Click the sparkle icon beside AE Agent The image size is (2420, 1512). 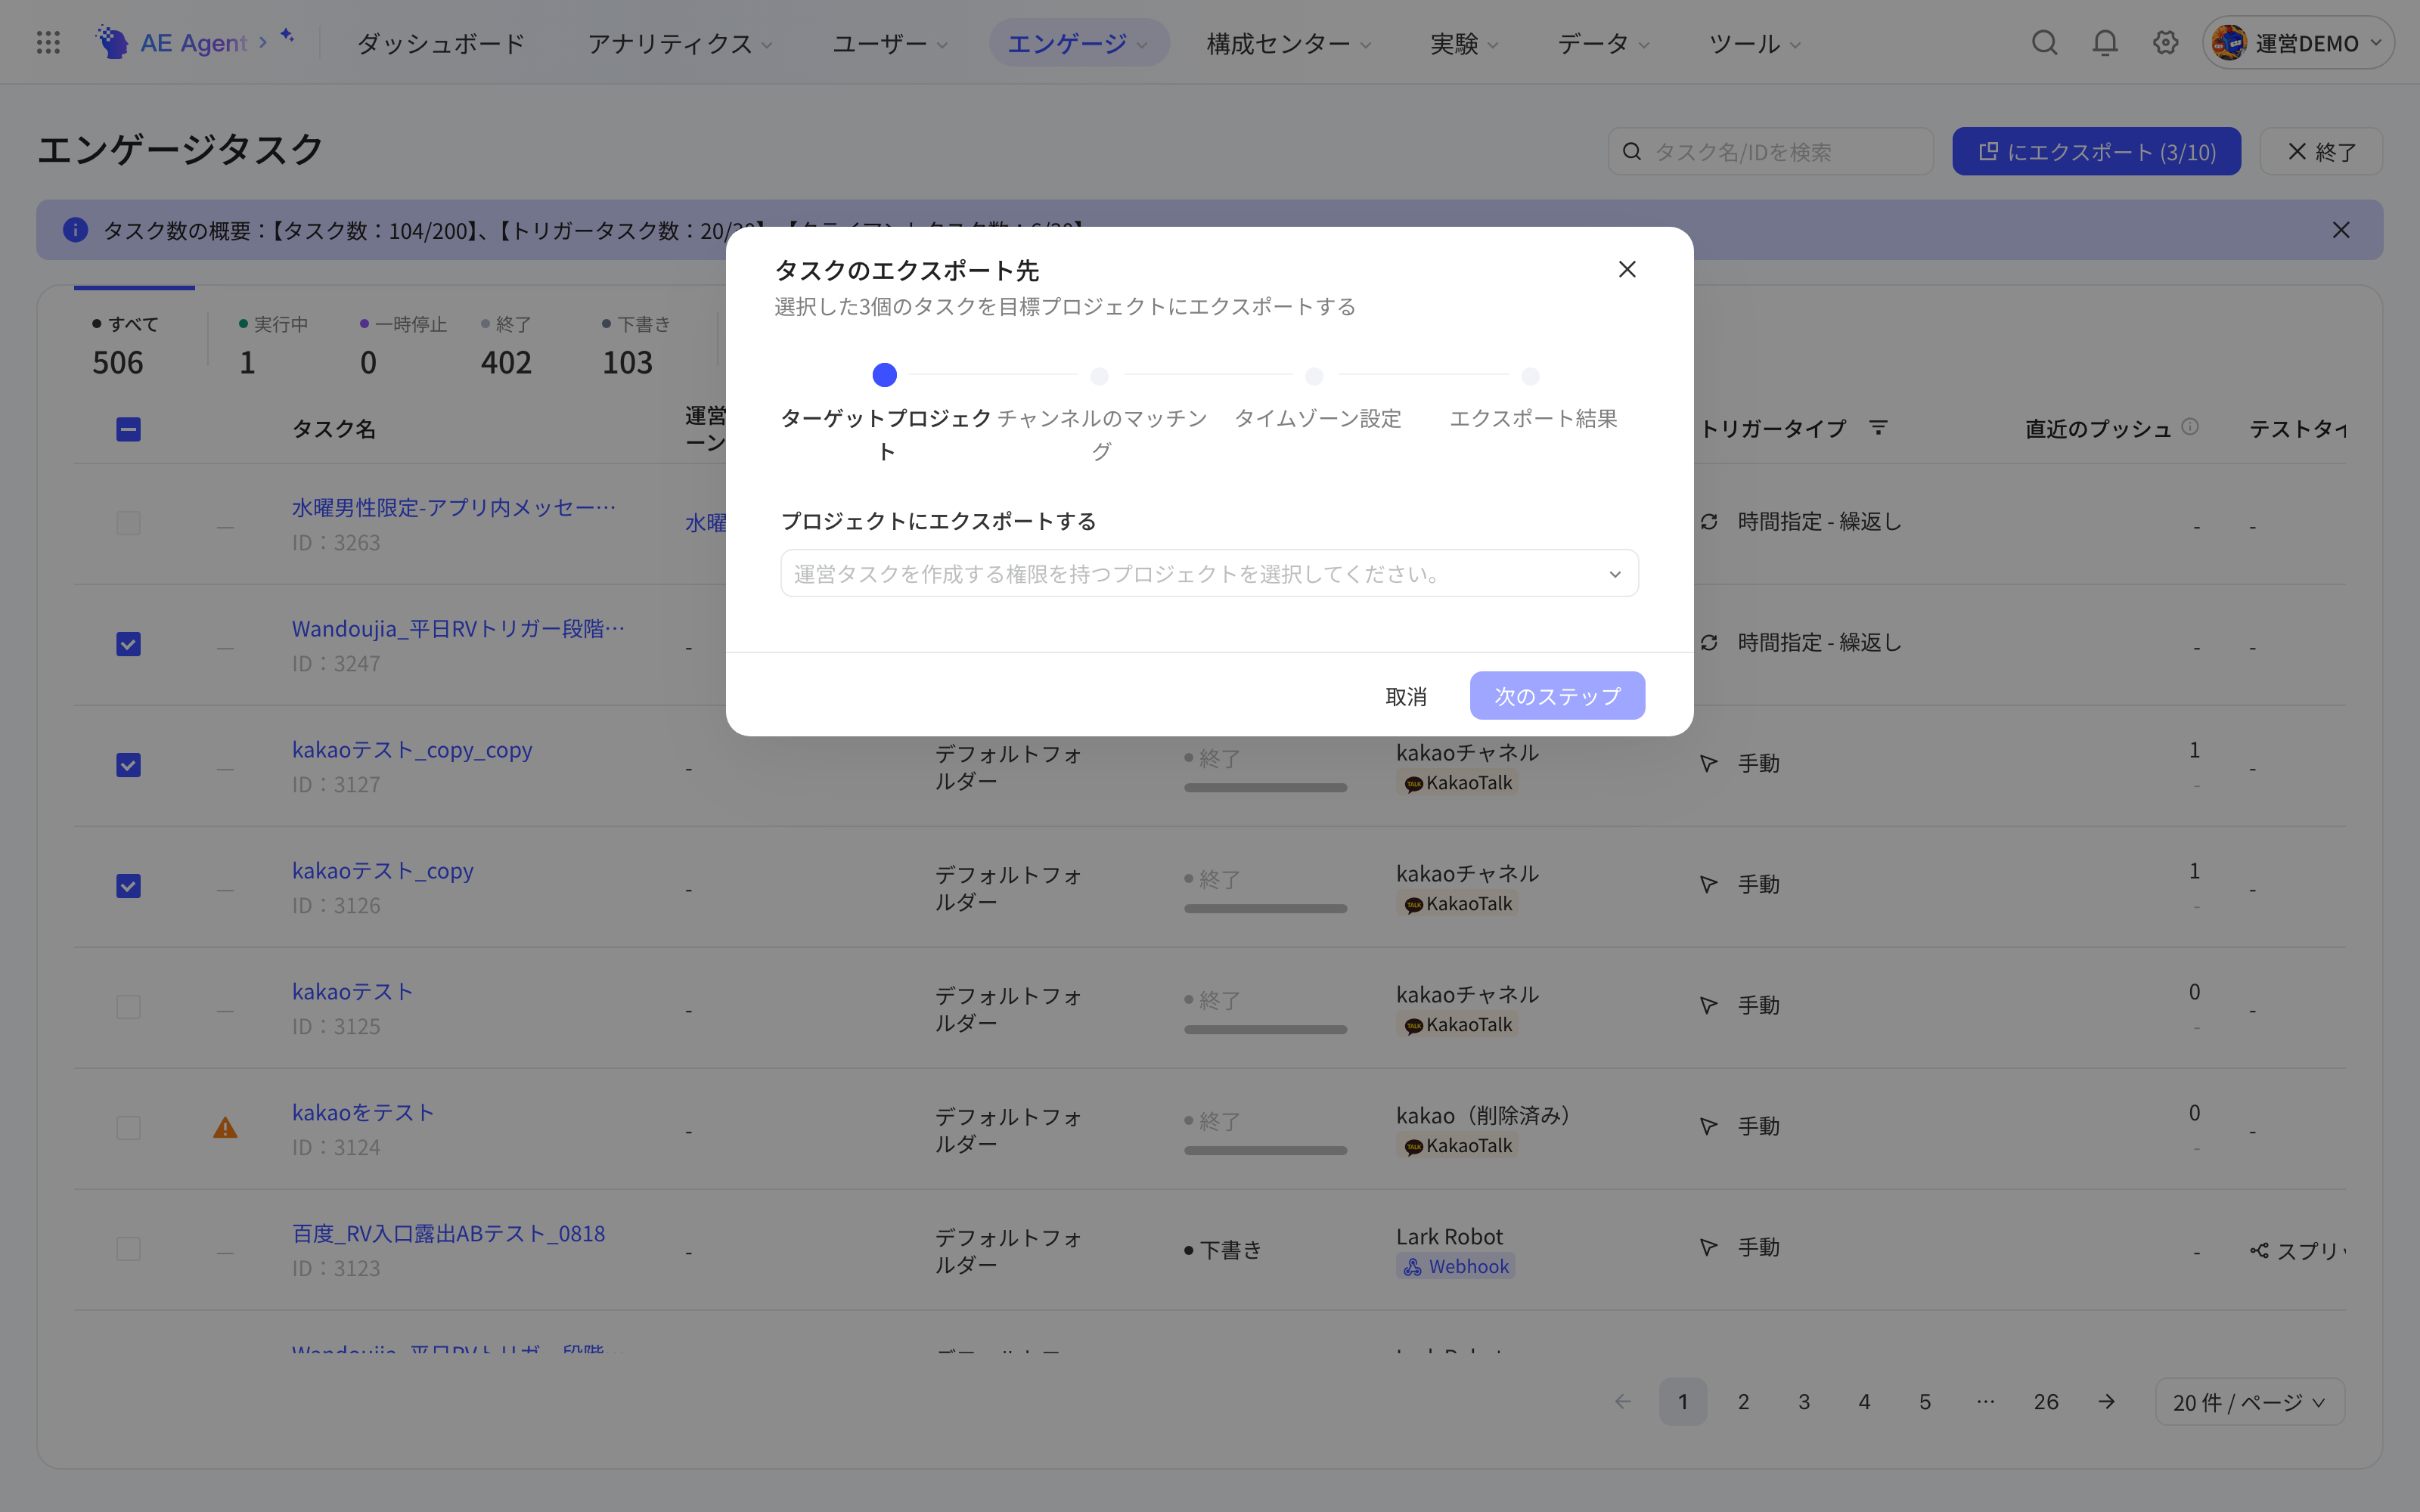287,36
